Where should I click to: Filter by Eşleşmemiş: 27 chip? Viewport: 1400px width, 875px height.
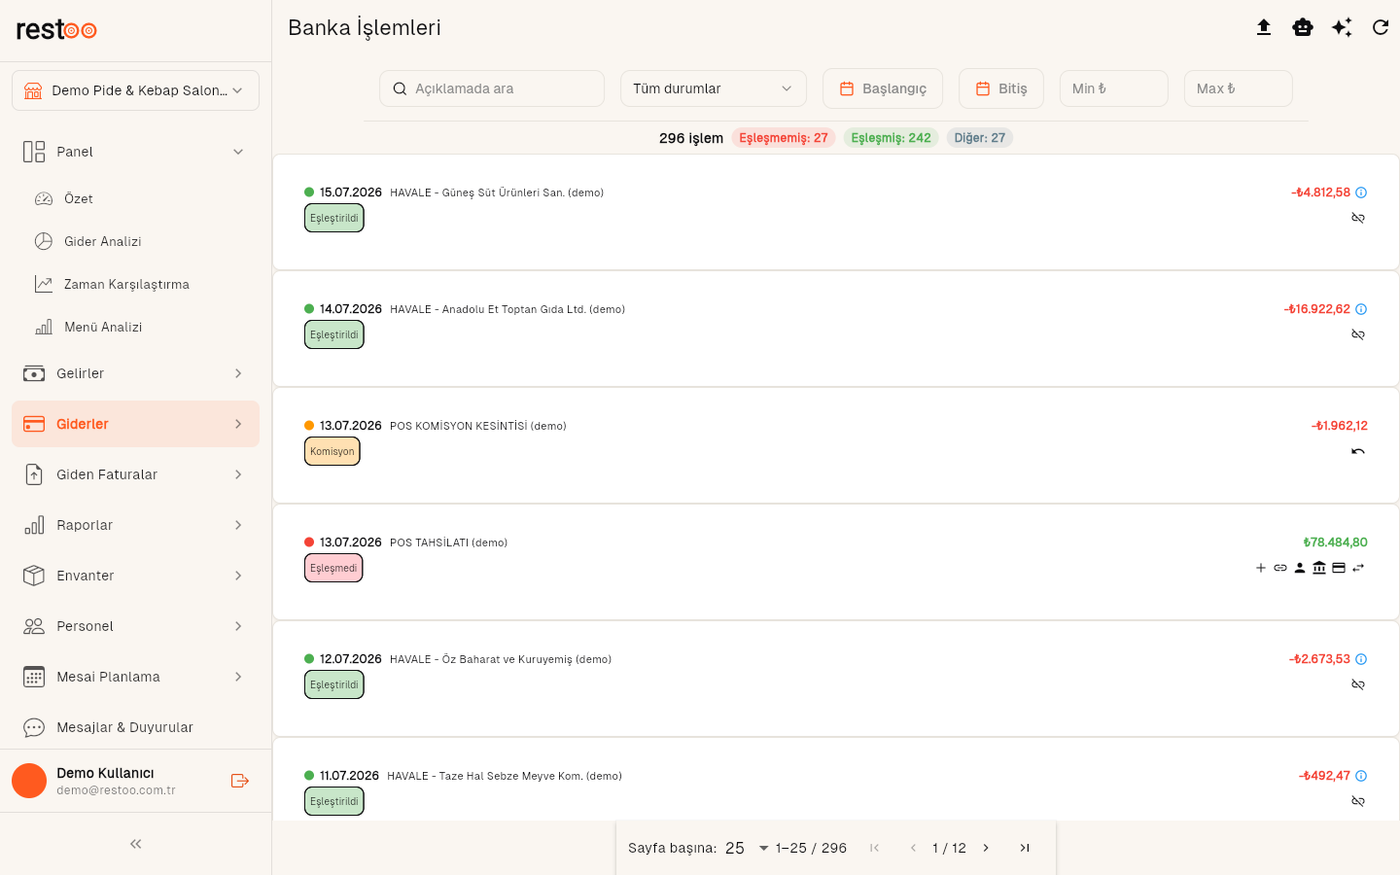click(x=783, y=138)
